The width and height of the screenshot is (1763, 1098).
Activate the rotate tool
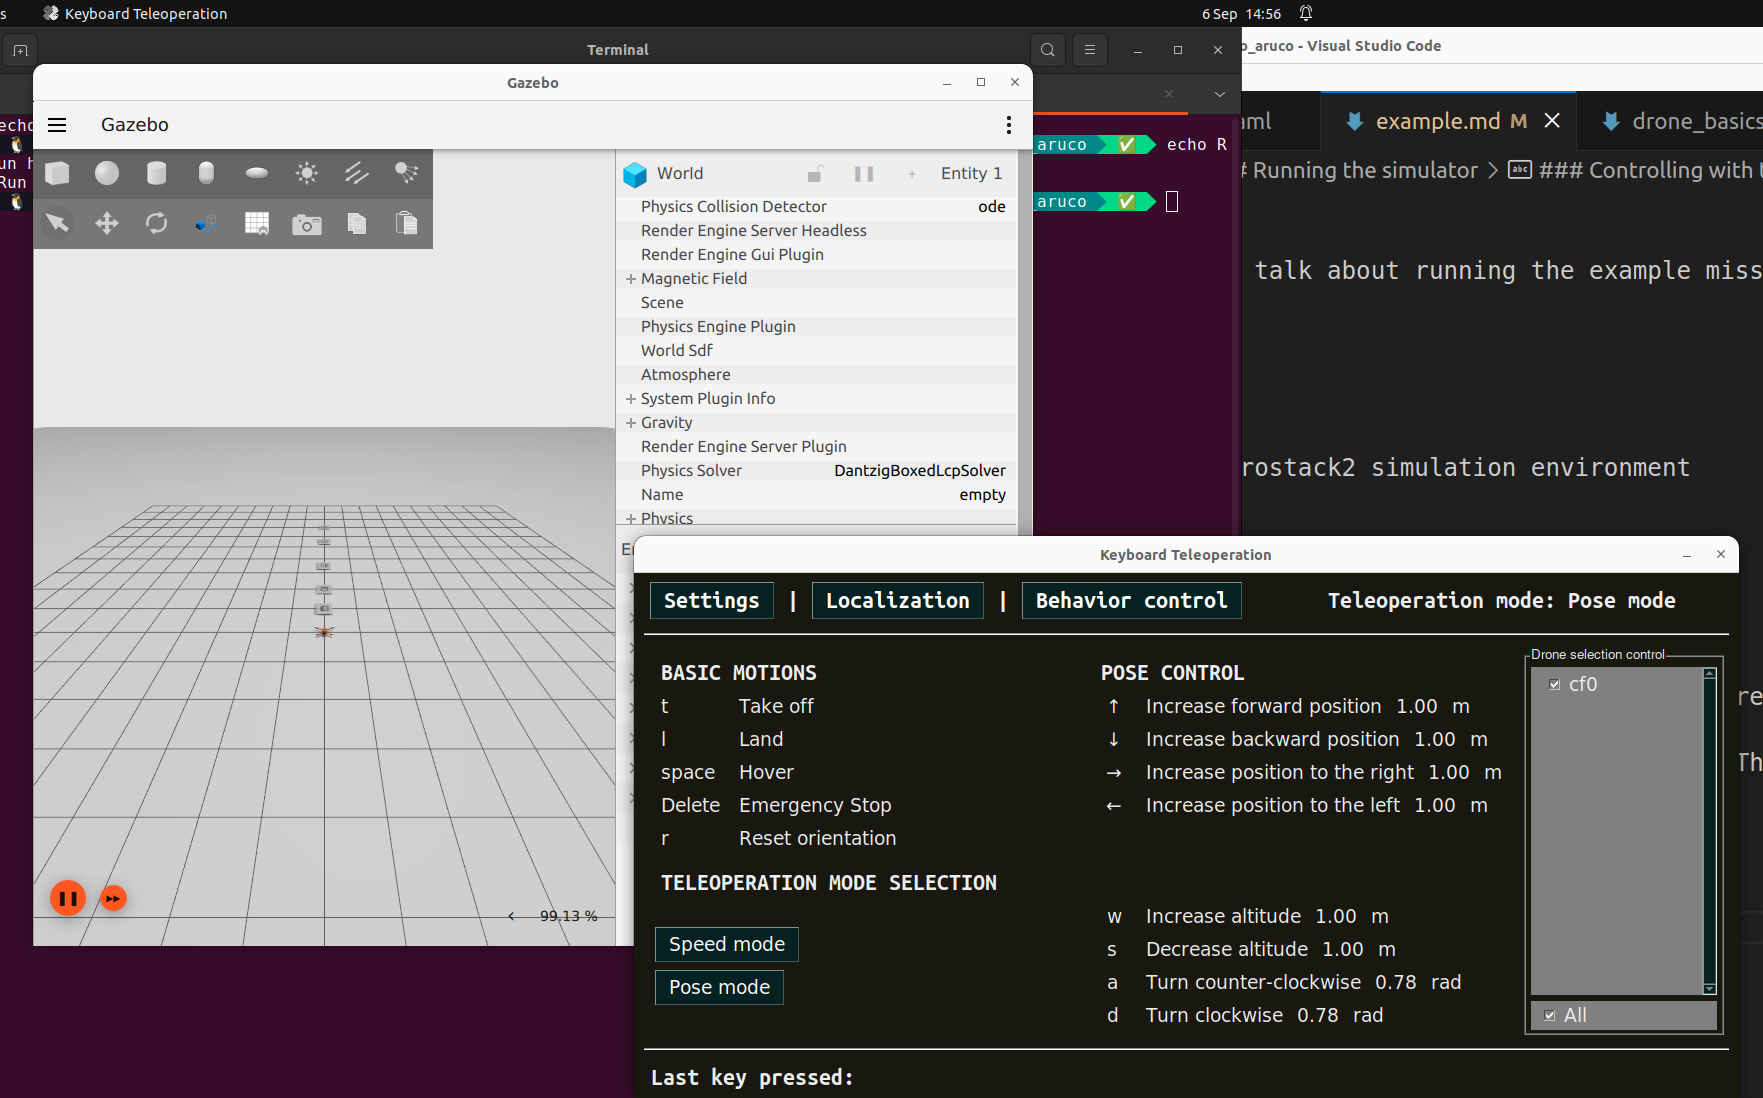157,223
